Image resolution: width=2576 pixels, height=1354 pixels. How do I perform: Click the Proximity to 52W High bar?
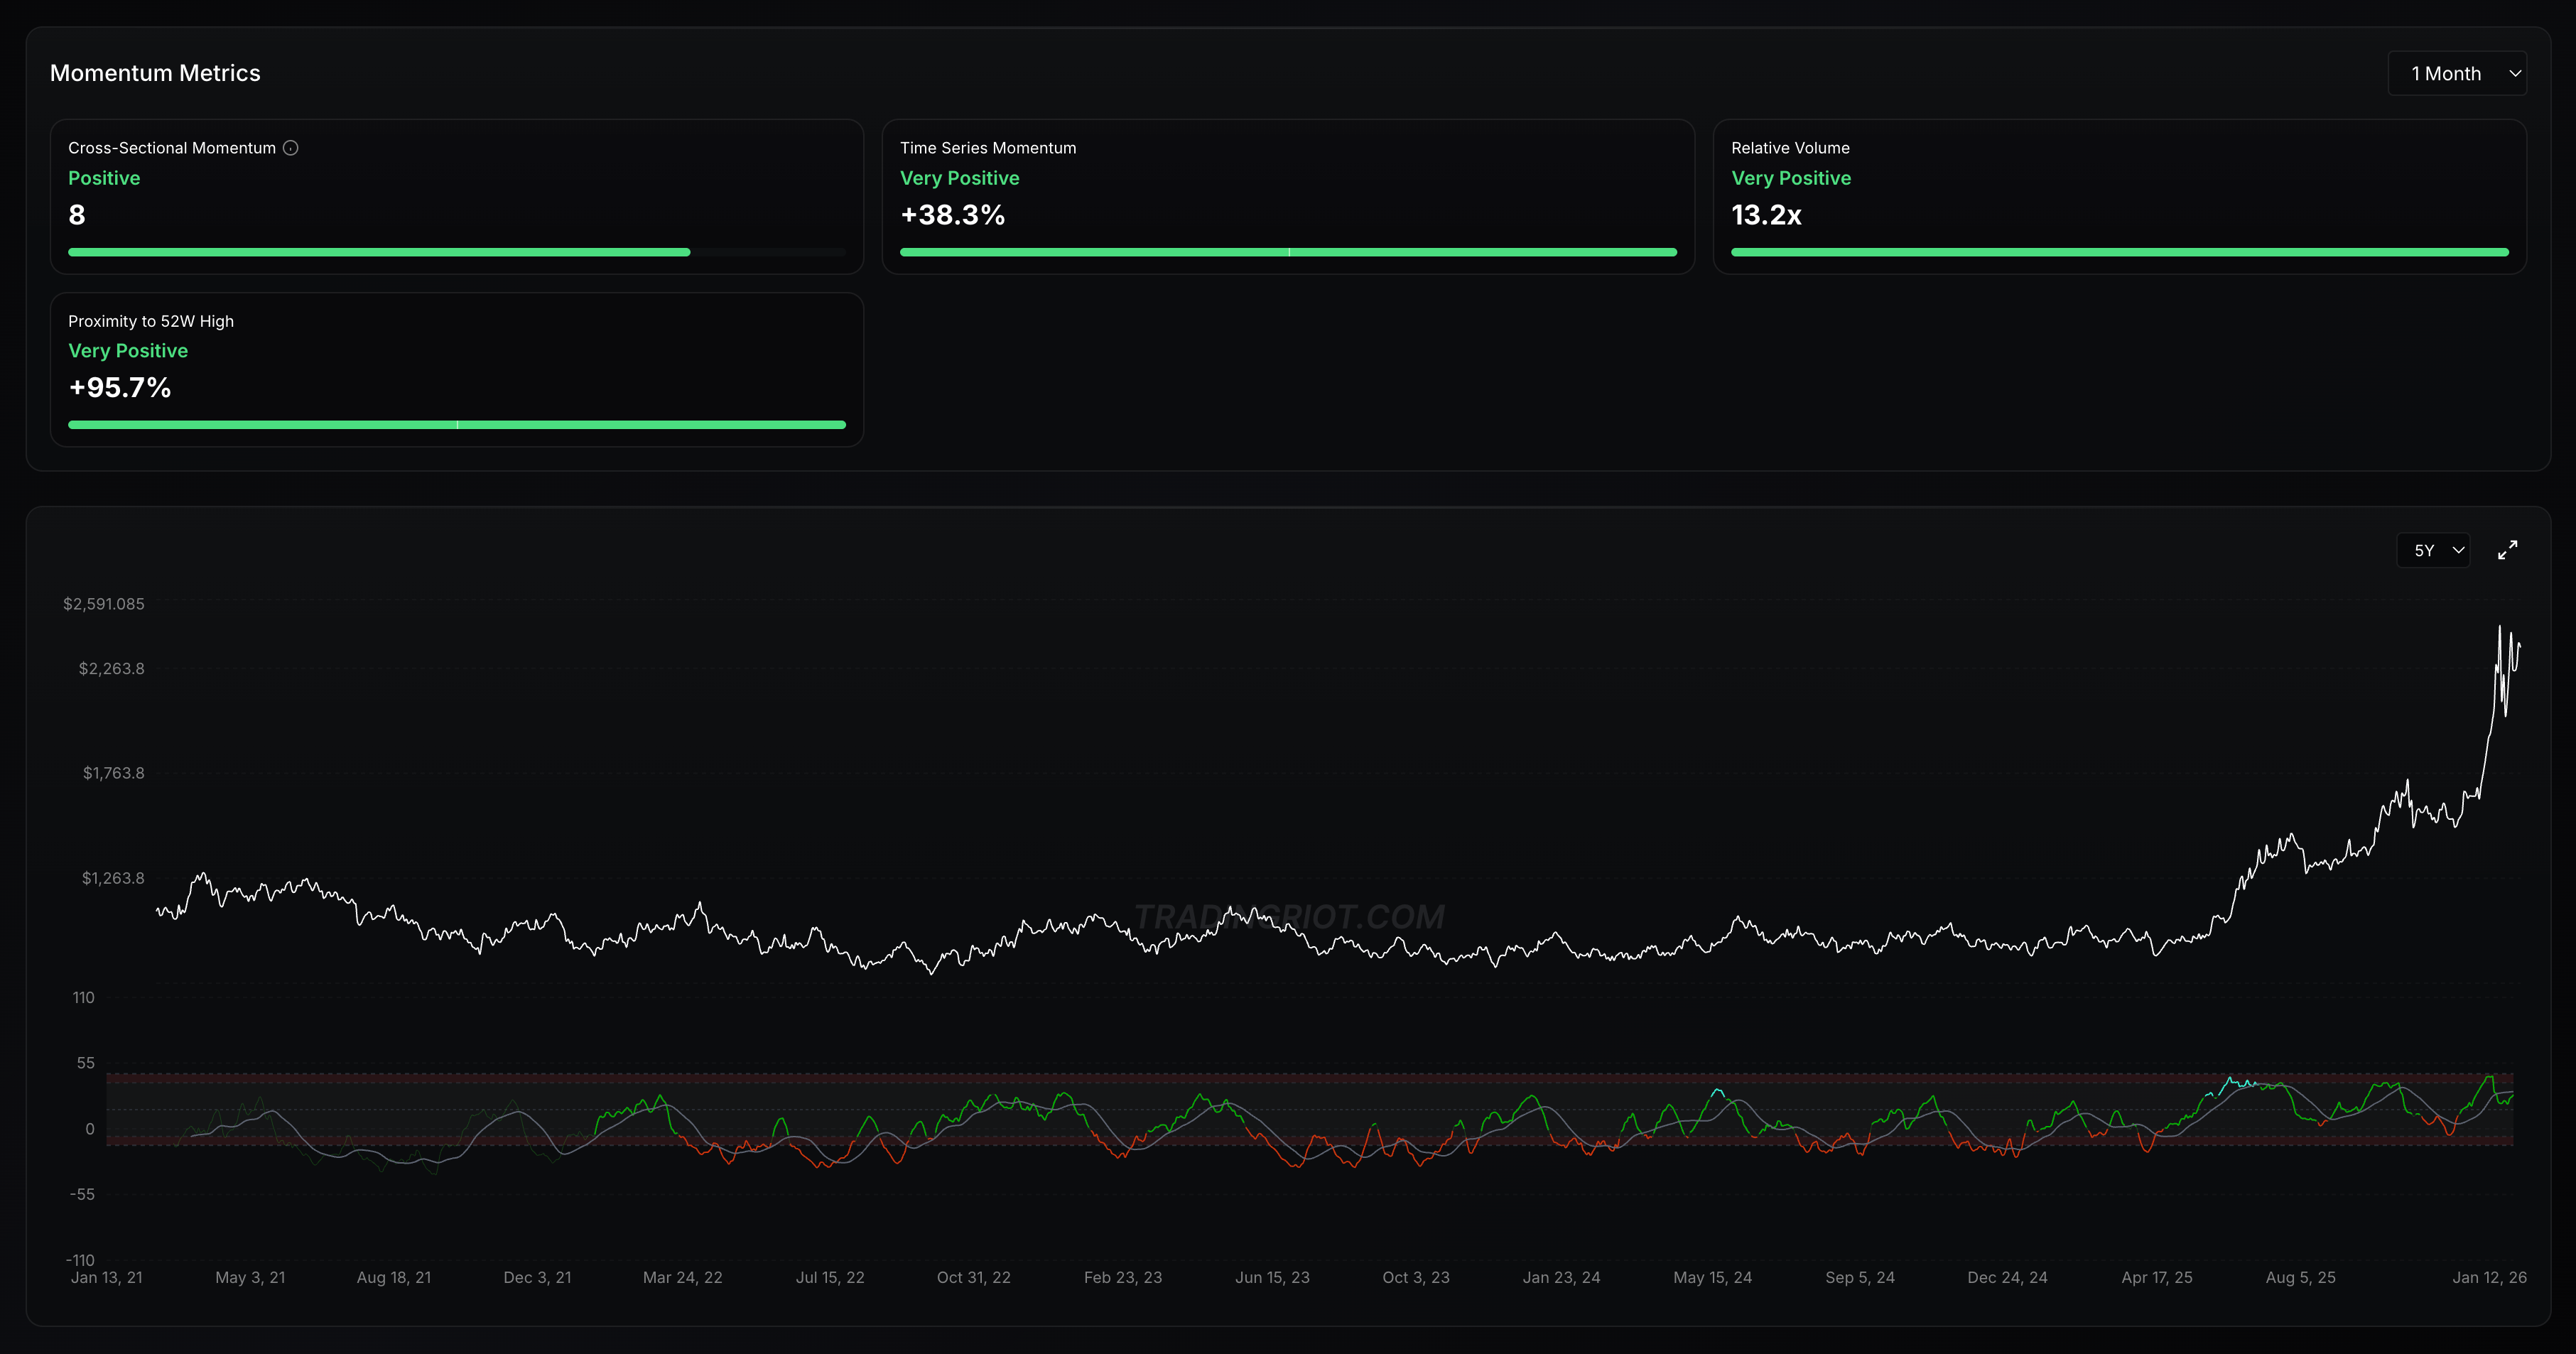(456, 425)
